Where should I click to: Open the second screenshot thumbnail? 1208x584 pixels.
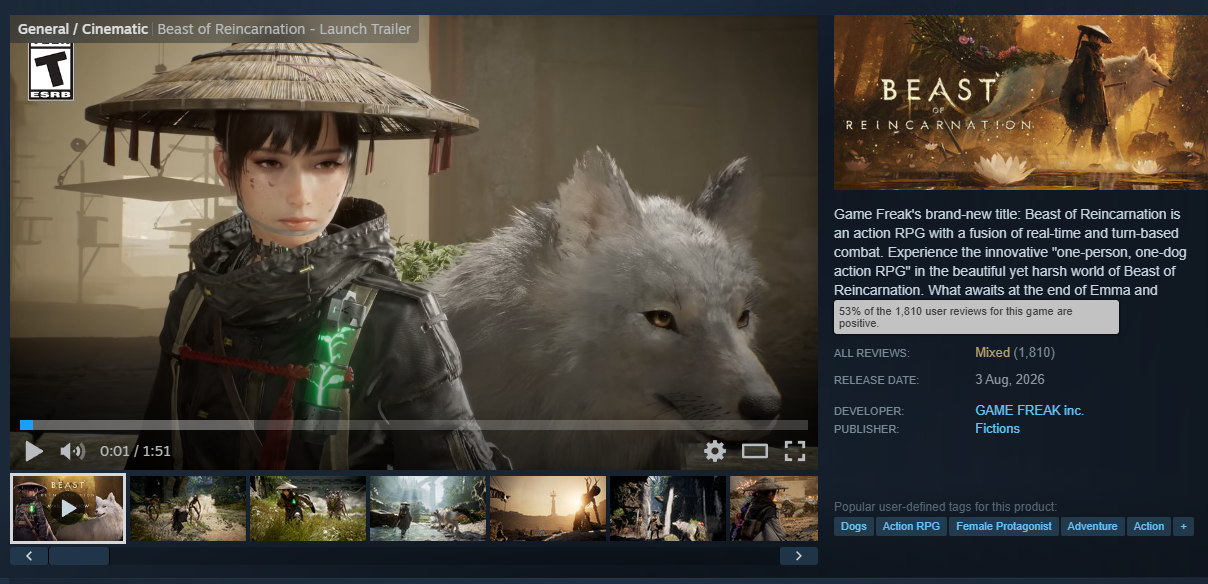pos(188,508)
